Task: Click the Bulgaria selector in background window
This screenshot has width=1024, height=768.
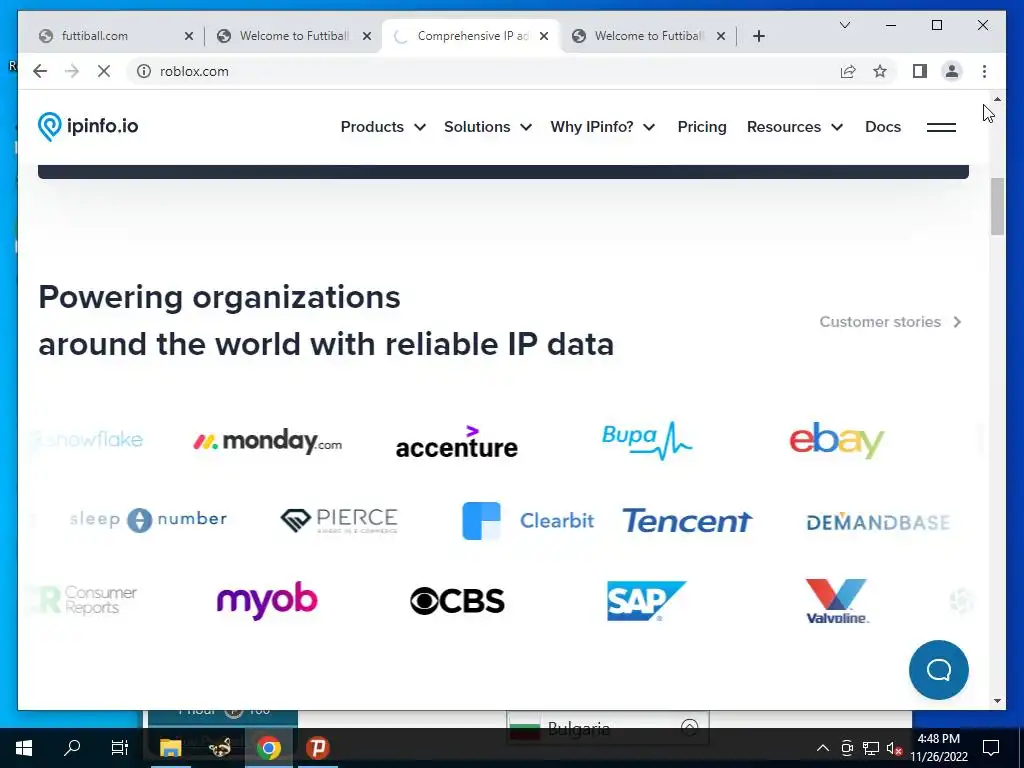Action: (x=607, y=728)
